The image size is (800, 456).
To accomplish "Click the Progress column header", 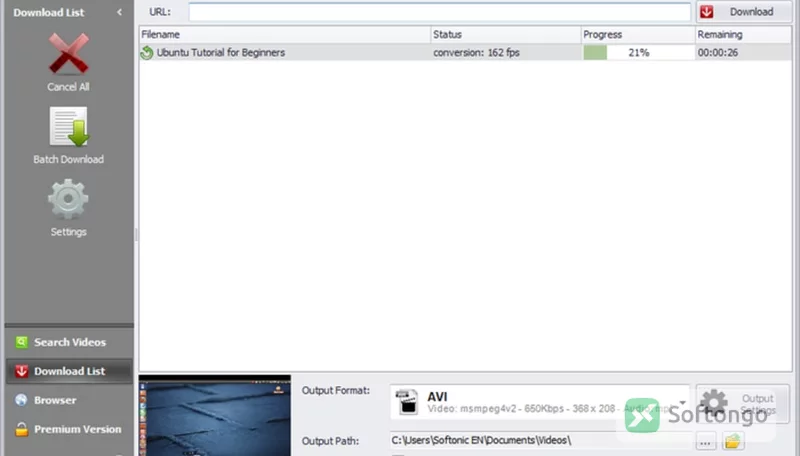I will [x=638, y=34].
